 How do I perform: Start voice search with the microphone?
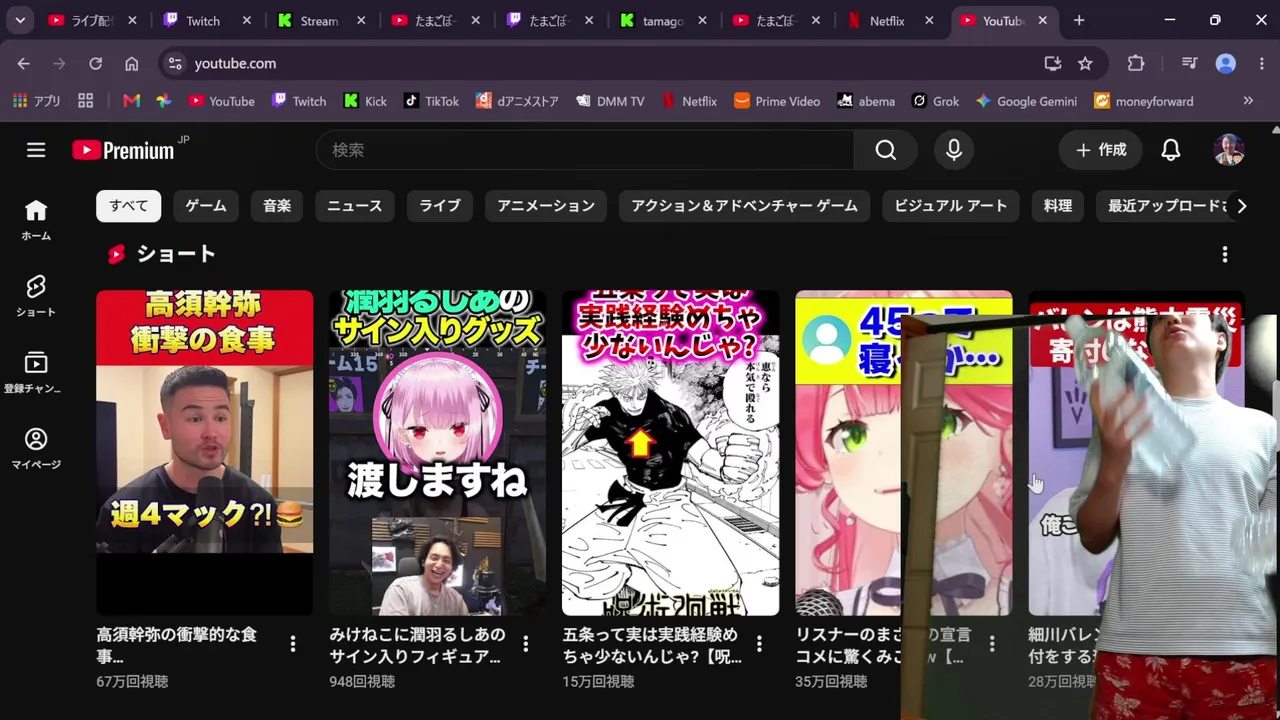[954, 150]
